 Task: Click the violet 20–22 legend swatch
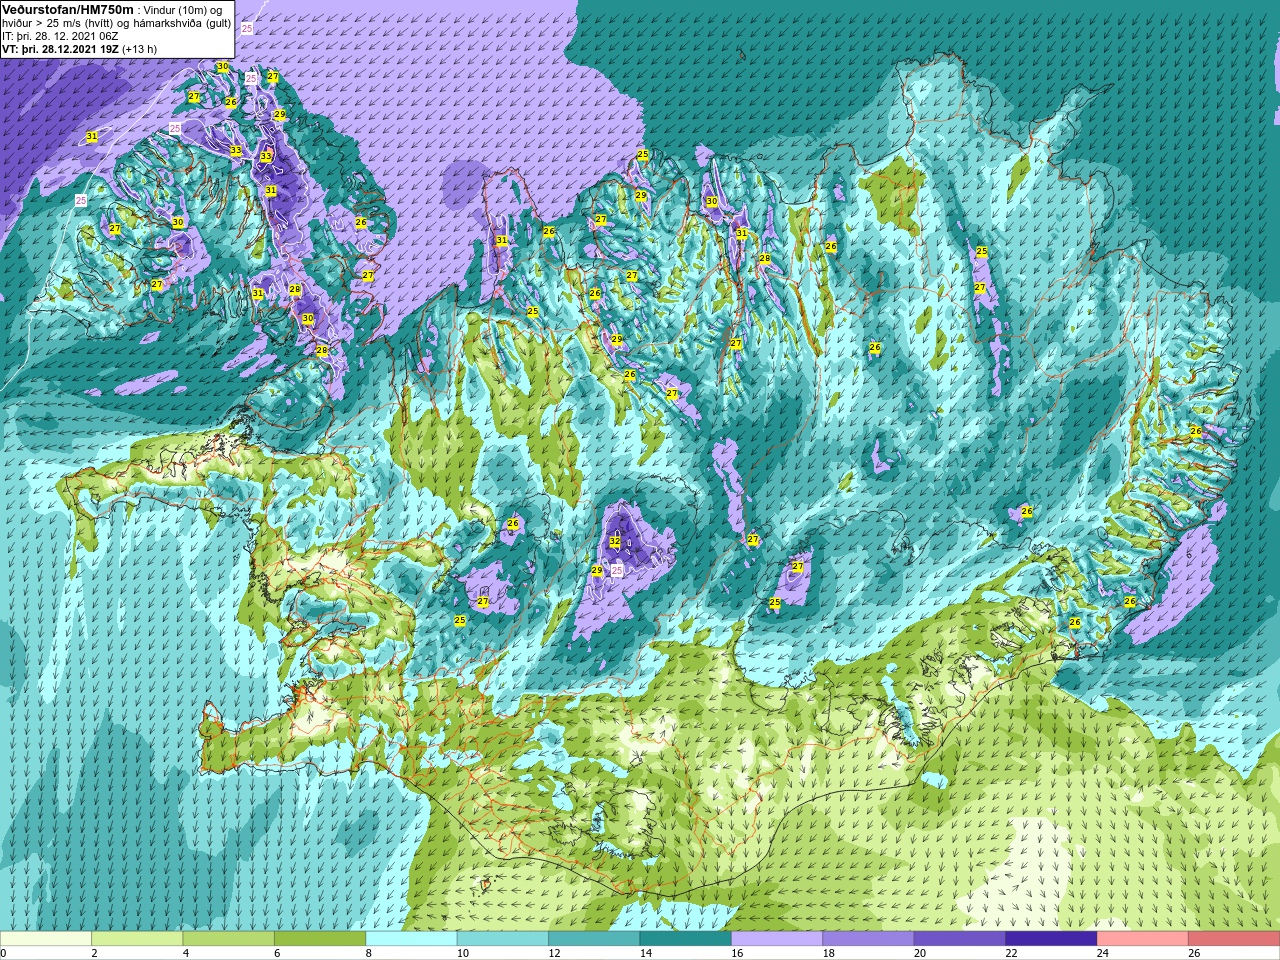[x=960, y=939]
